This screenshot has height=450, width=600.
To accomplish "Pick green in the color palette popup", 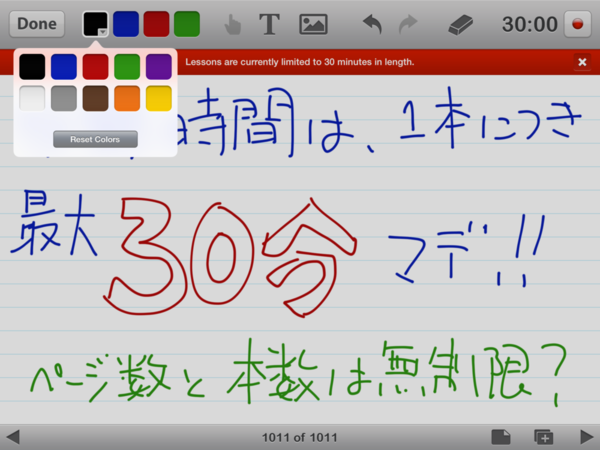I will [x=127, y=67].
